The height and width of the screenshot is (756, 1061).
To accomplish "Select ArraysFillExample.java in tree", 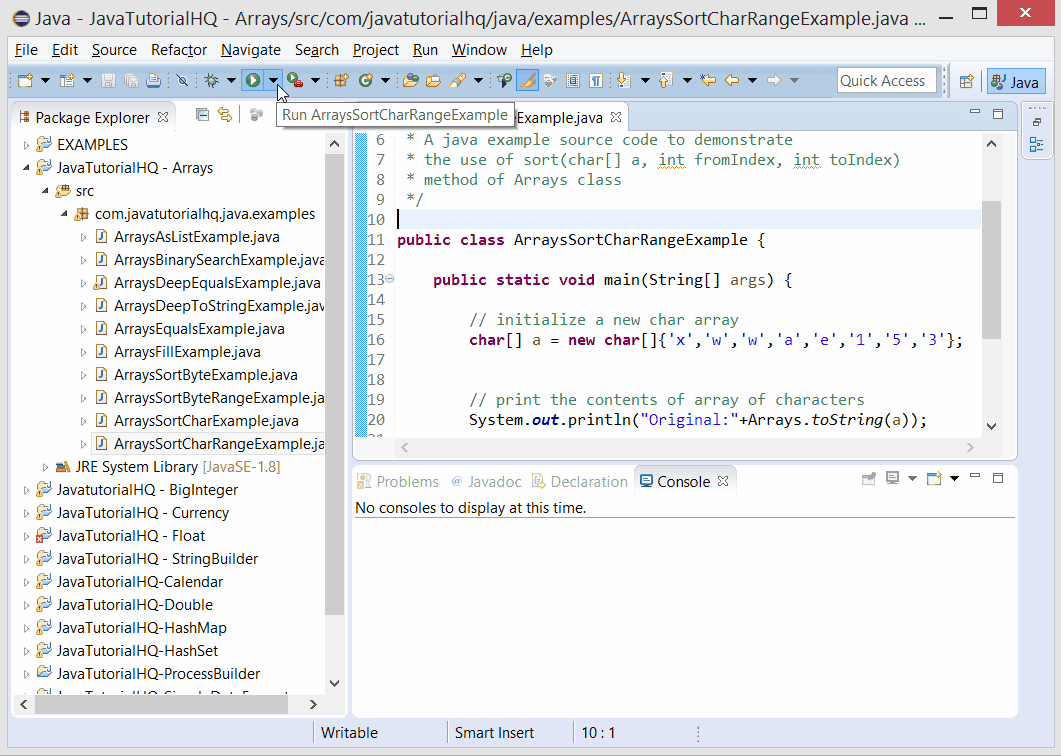I will 187,352.
